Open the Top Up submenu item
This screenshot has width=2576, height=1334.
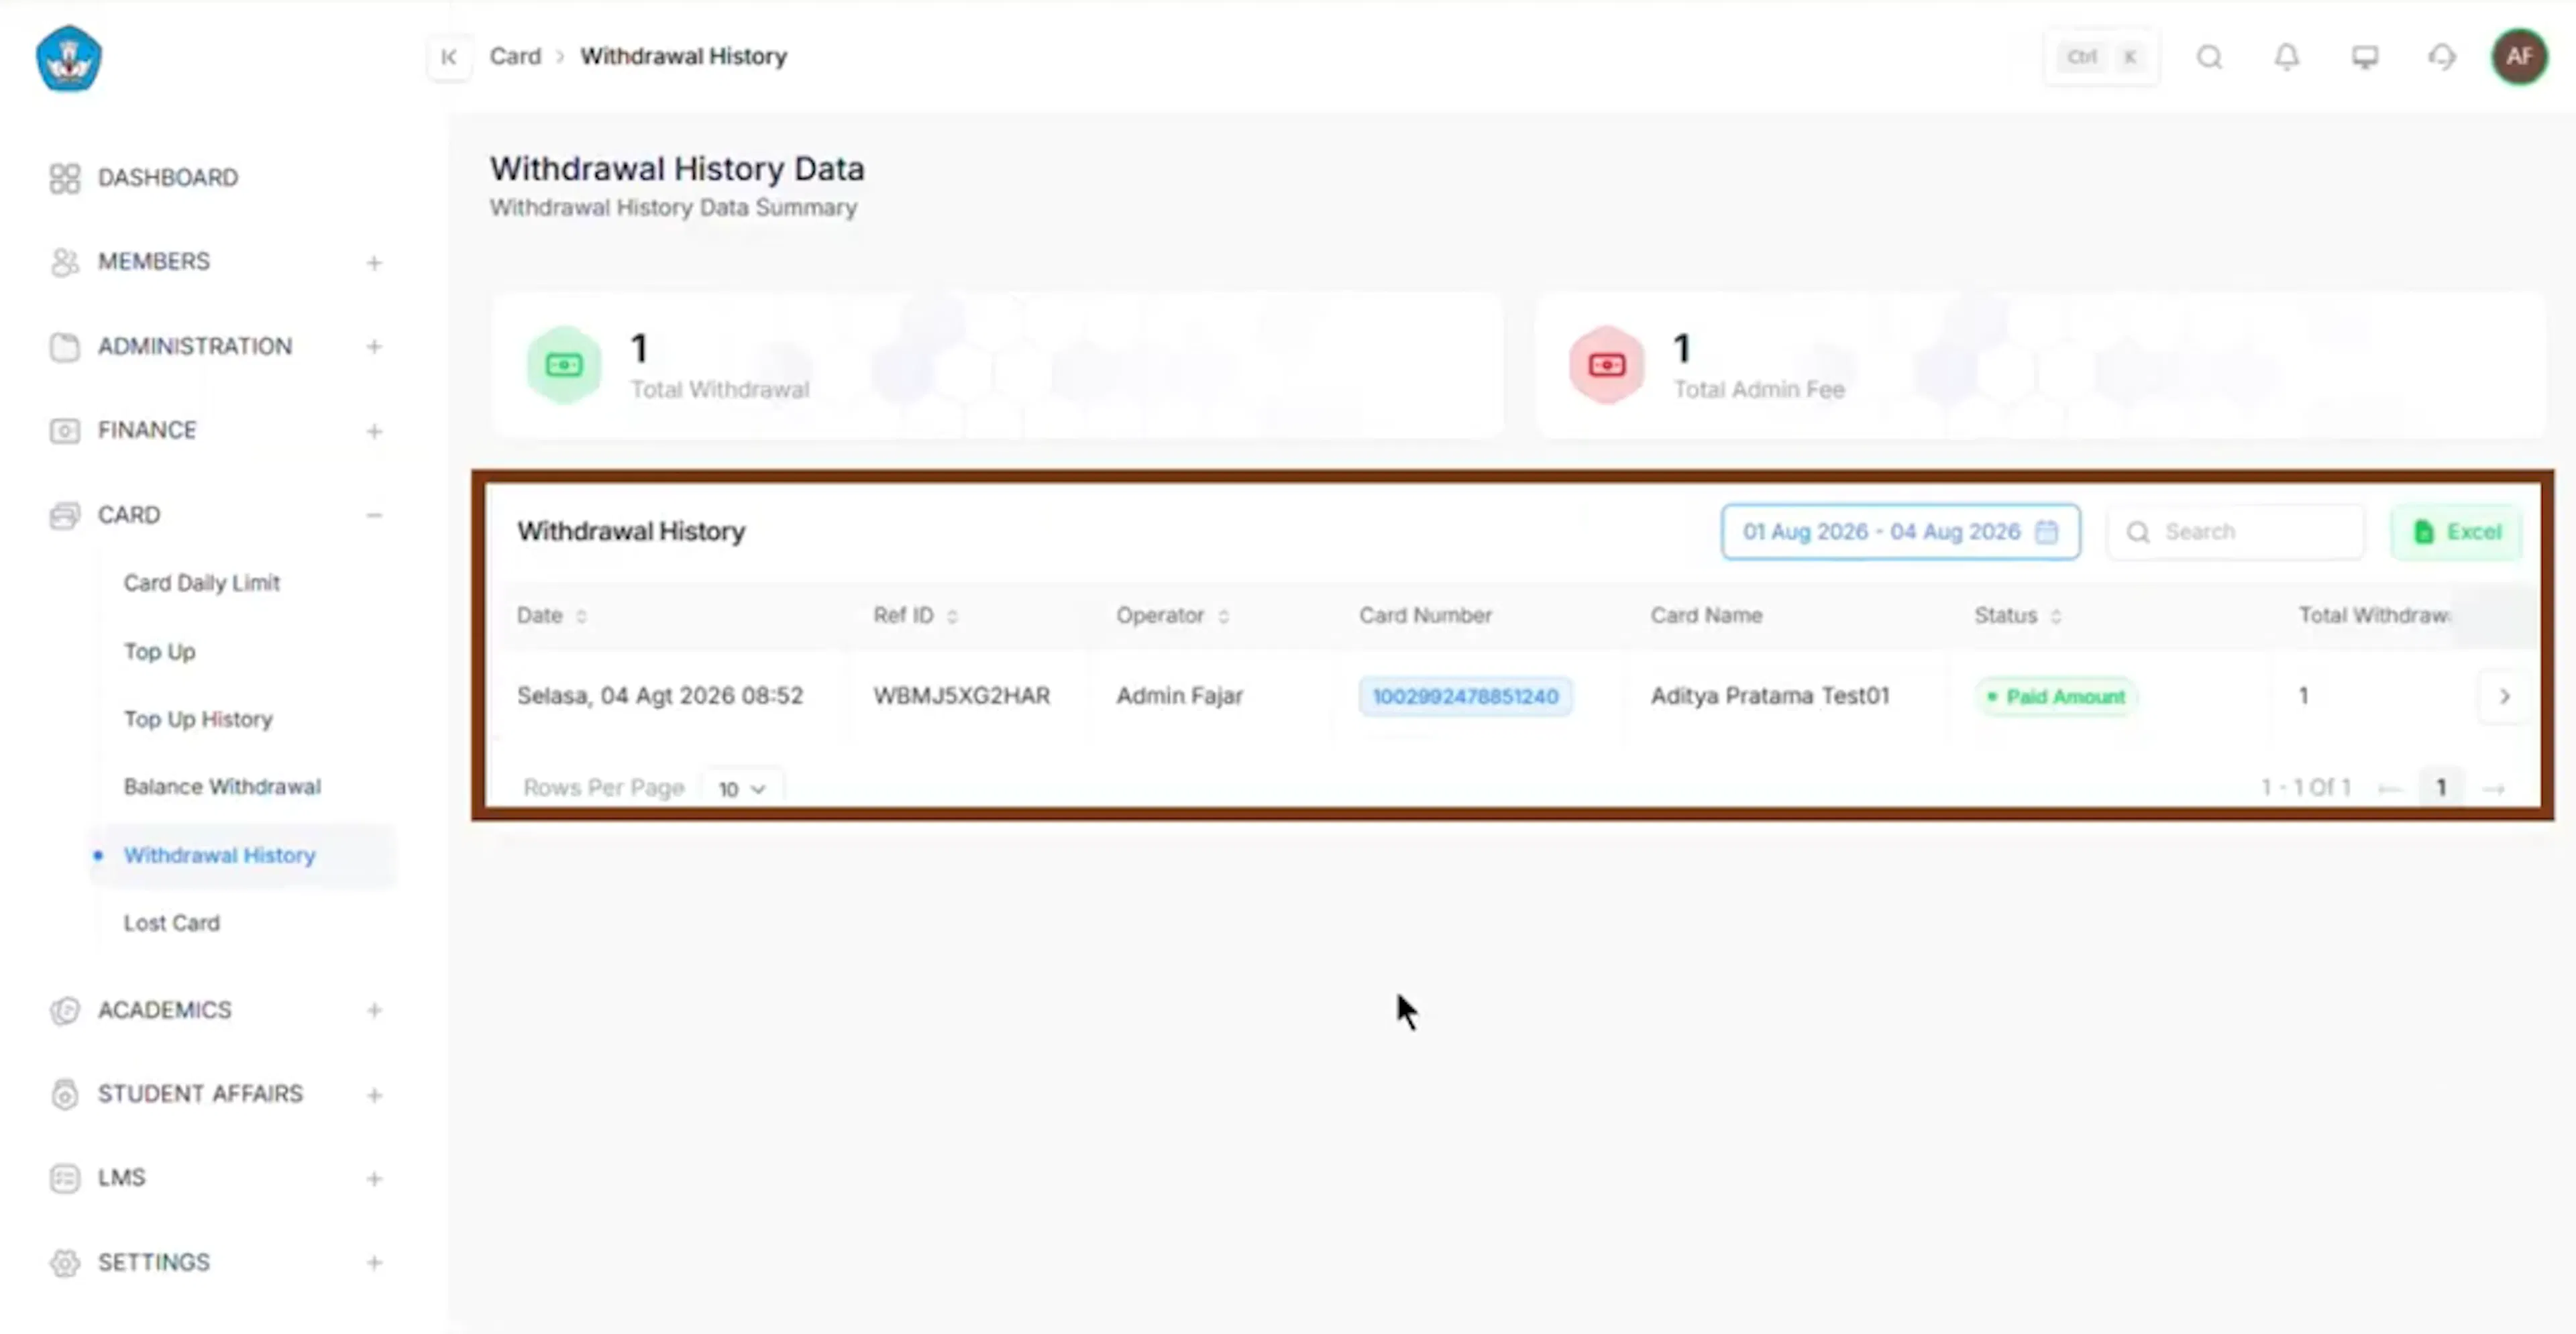pyautogui.click(x=160, y=652)
